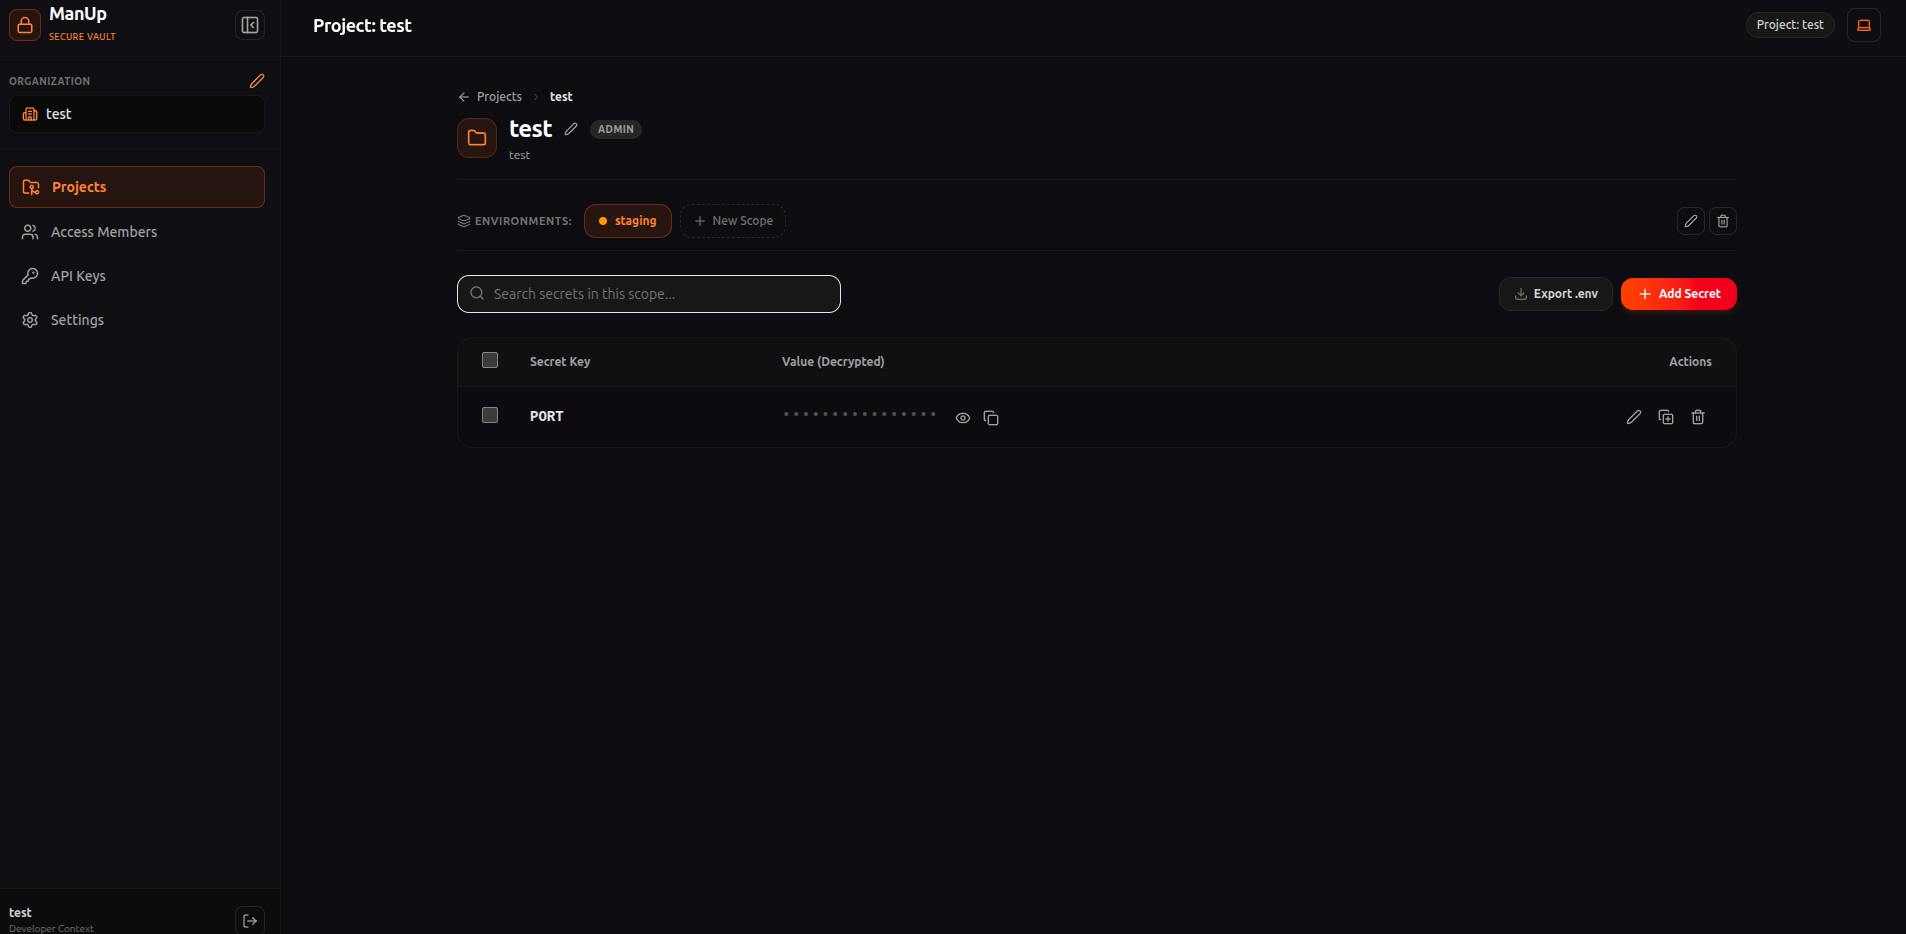Click the ADMIN role badge
This screenshot has height=934, width=1906.
click(x=616, y=129)
